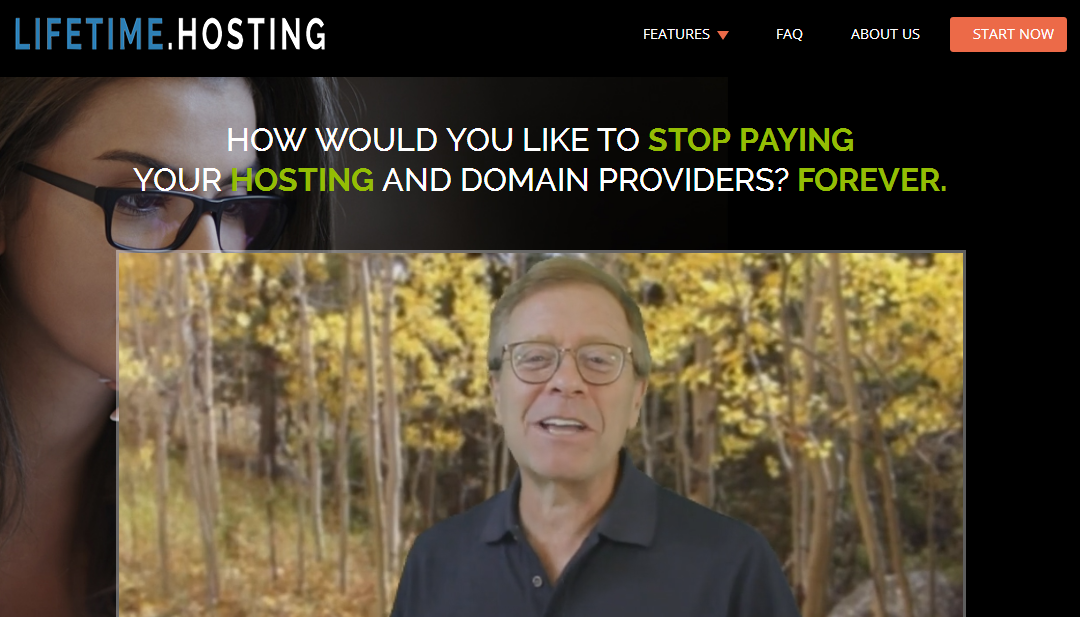The image size is (1080, 617).
Task: Go to the FAQ page
Action: point(789,34)
